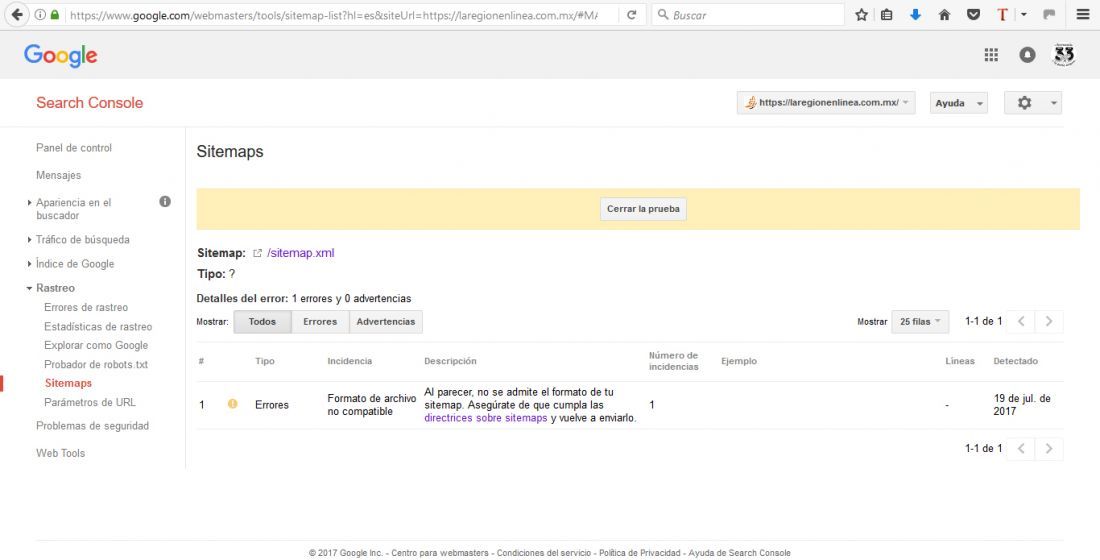Open the bookmarks list icon
Image resolution: width=1100 pixels, height=560 pixels.
(887, 15)
